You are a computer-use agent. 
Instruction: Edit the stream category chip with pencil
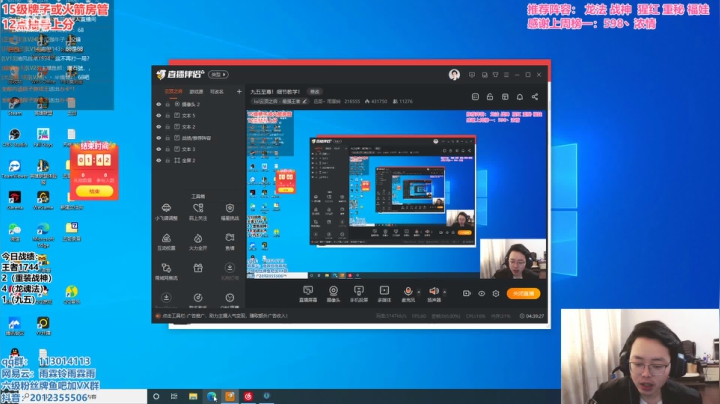coord(281,101)
